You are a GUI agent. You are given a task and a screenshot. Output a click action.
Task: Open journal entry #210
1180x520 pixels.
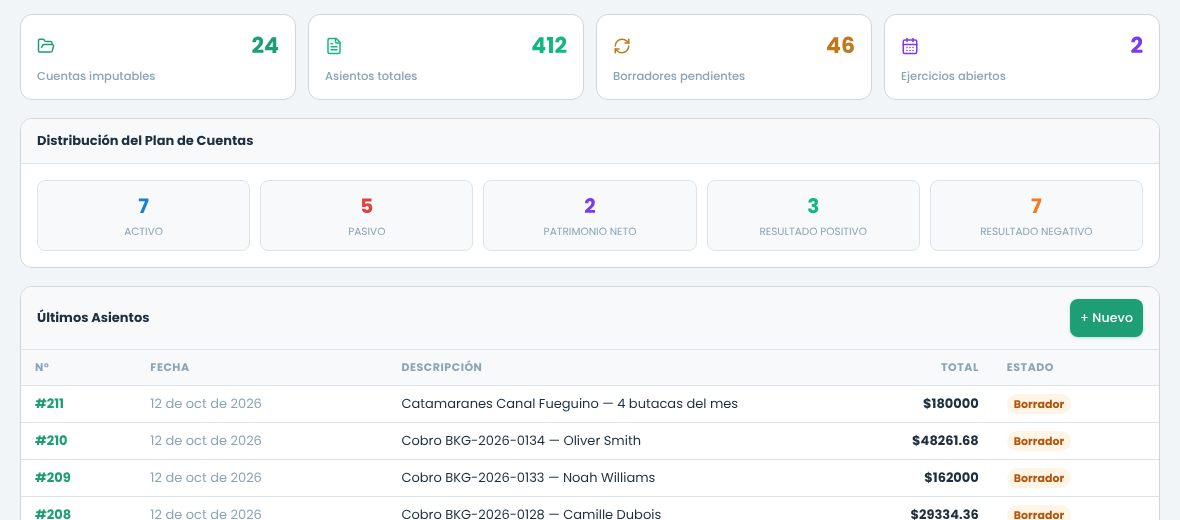tap(51, 441)
